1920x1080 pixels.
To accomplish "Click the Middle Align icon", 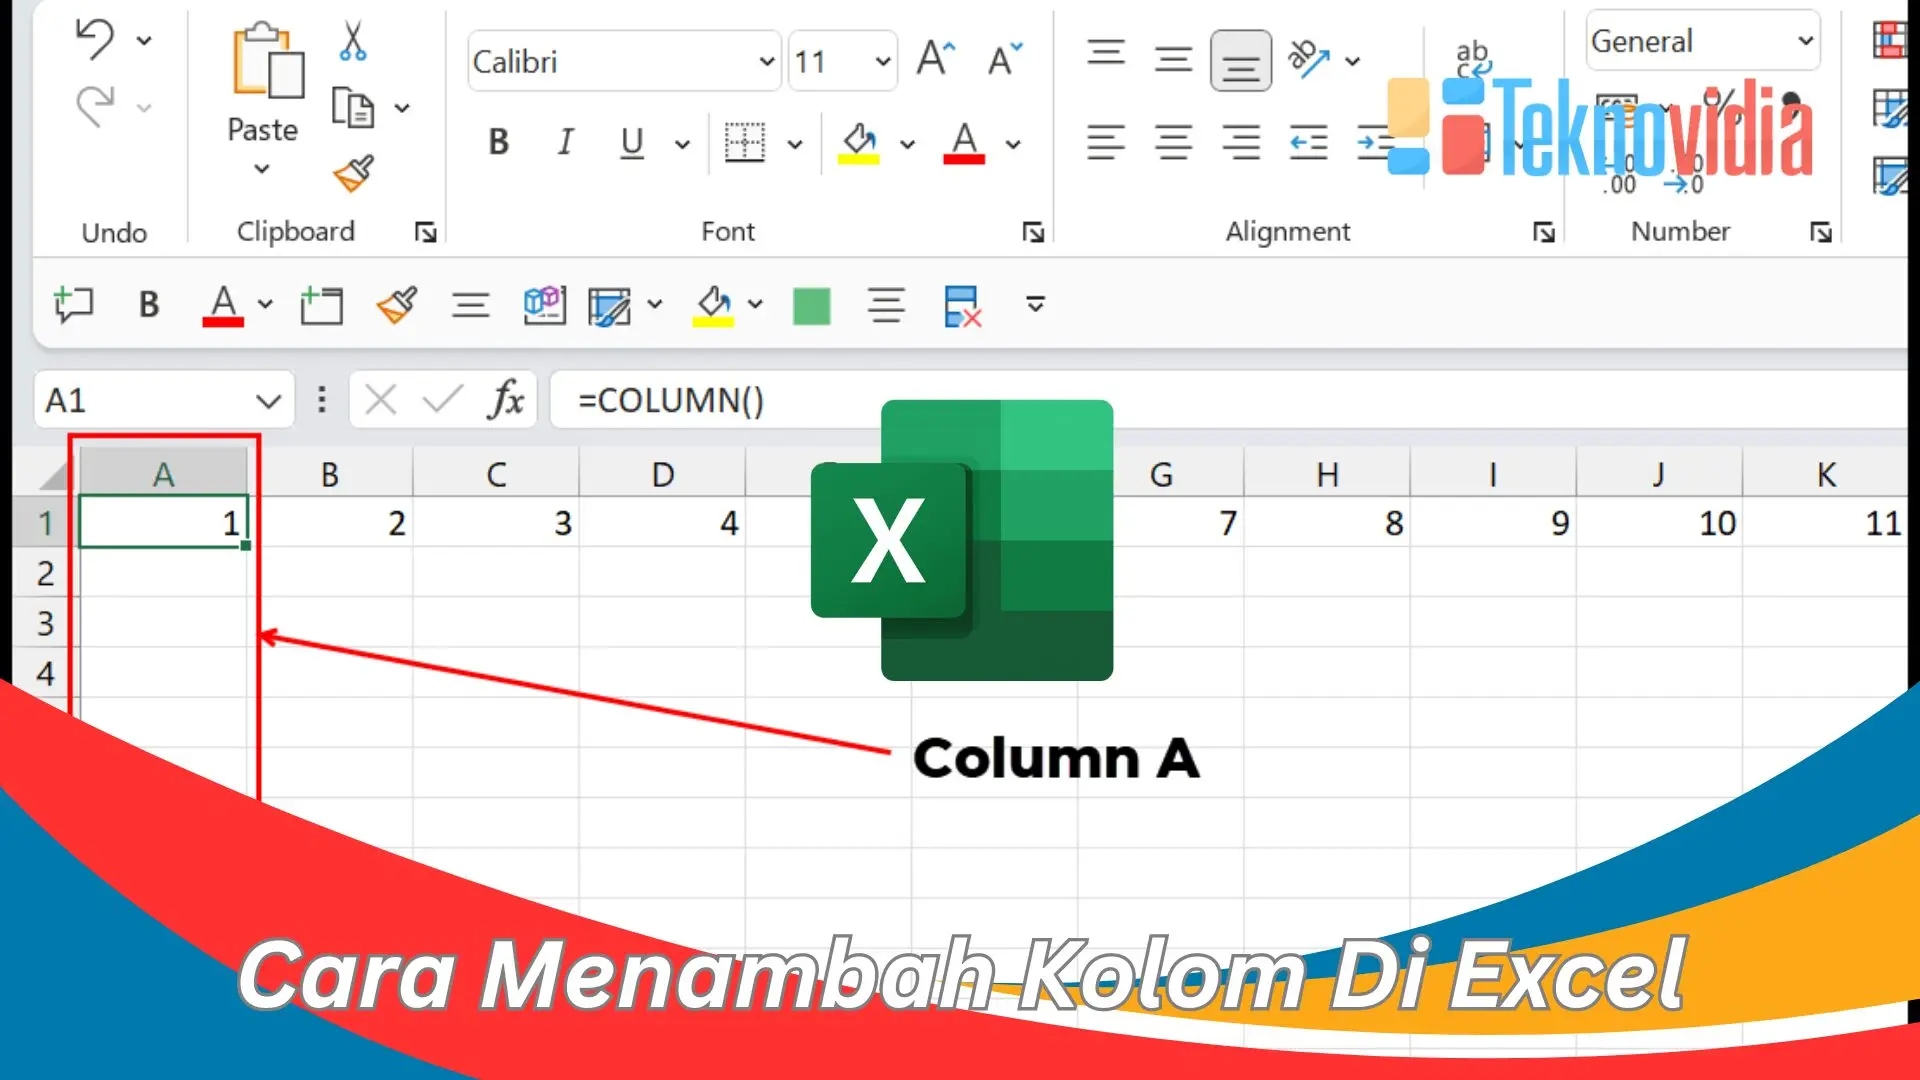I will tap(1172, 58).
